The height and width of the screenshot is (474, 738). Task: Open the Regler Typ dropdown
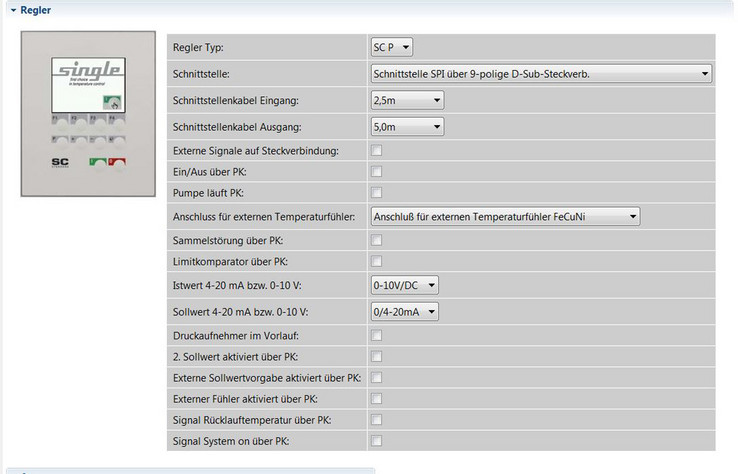(x=392, y=47)
